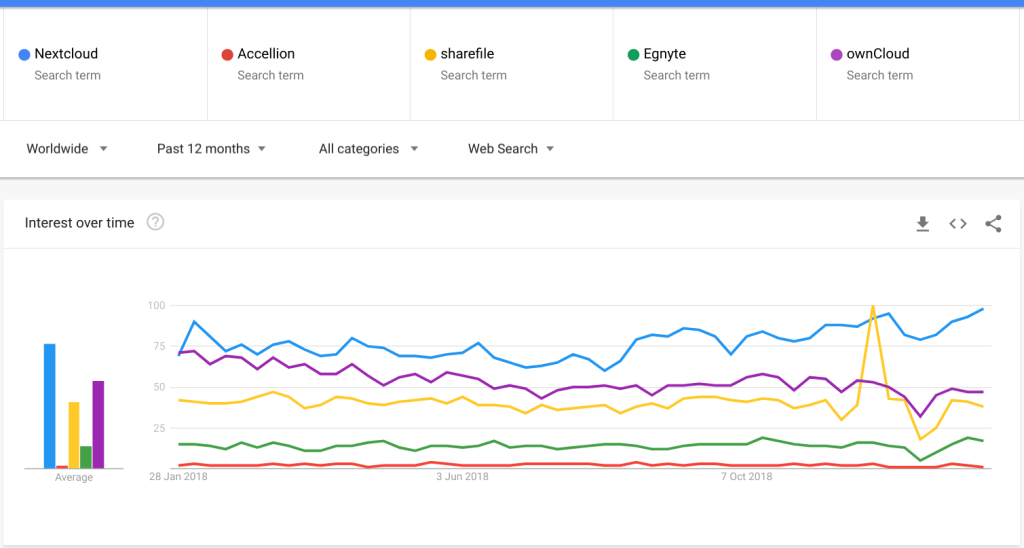This screenshot has height=548, width=1024.
Task: Click the download CSV icon
Action: point(922,224)
